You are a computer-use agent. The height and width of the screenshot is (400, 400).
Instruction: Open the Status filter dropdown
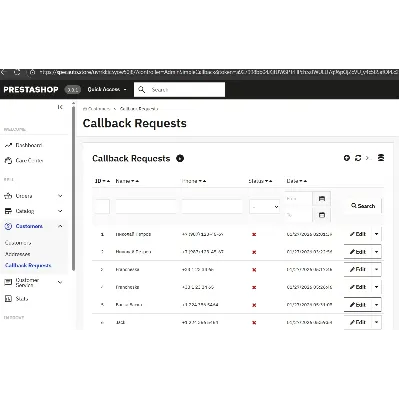(x=264, y=207)
